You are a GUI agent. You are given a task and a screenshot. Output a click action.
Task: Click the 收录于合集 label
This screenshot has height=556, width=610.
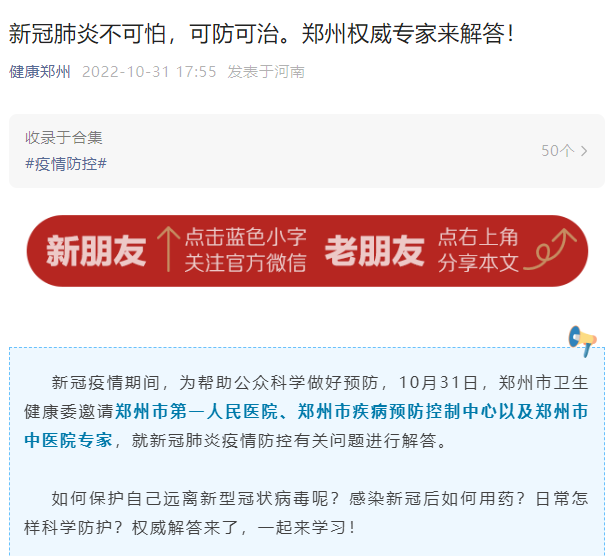64,138
